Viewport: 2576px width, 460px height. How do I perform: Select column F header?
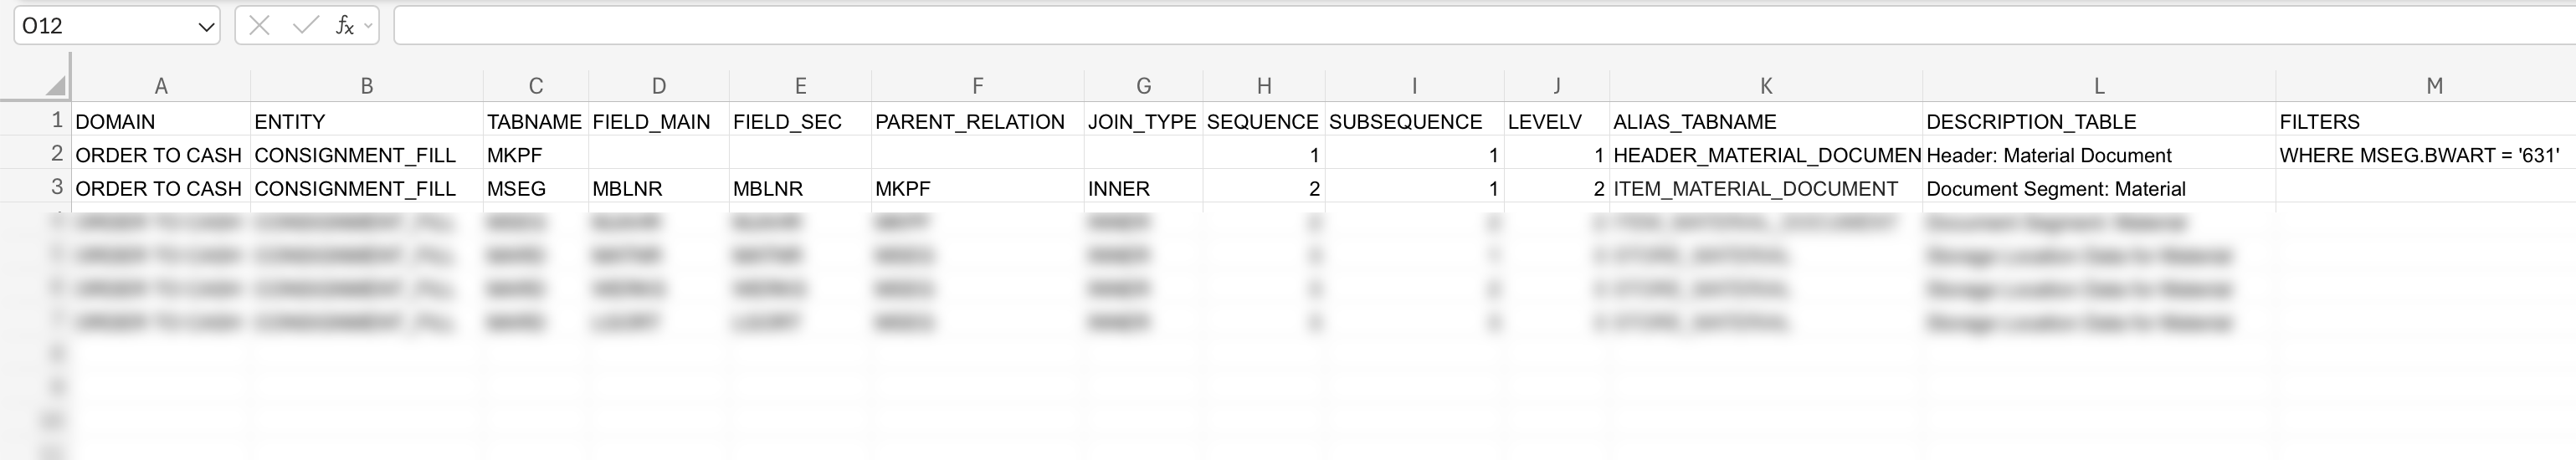[x=977, y=86]
